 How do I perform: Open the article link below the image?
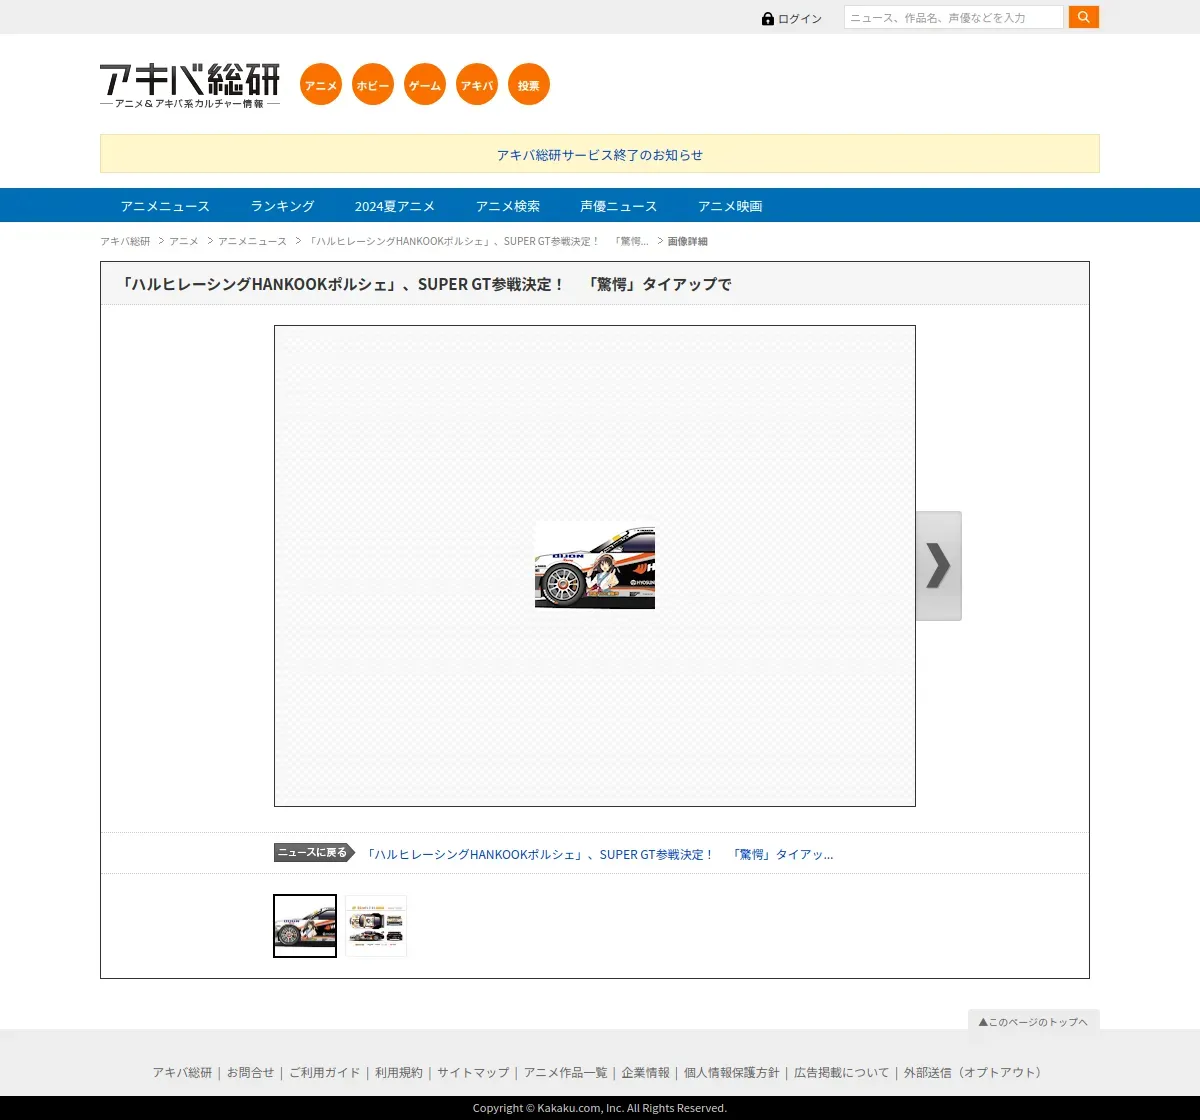(599, 854)
